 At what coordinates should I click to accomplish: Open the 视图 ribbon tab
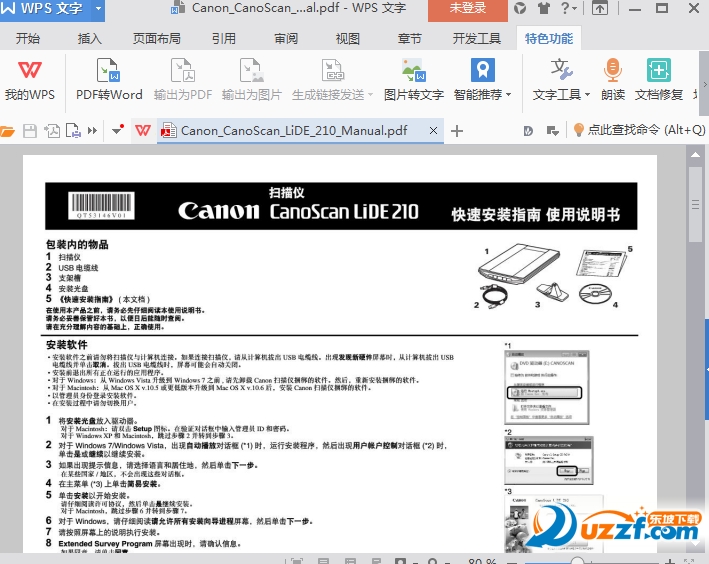[x=347, y=38]
